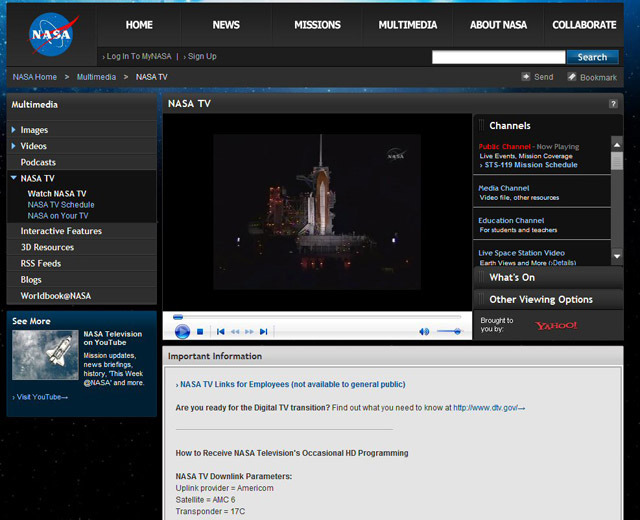Focus the site search text field

click(498, 57)
